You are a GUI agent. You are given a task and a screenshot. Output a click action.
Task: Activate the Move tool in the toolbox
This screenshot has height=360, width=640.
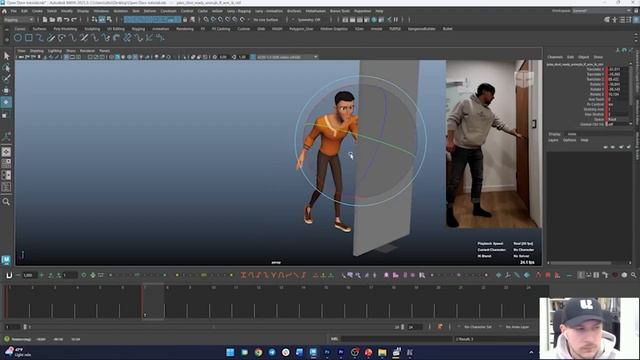(6, 90)
